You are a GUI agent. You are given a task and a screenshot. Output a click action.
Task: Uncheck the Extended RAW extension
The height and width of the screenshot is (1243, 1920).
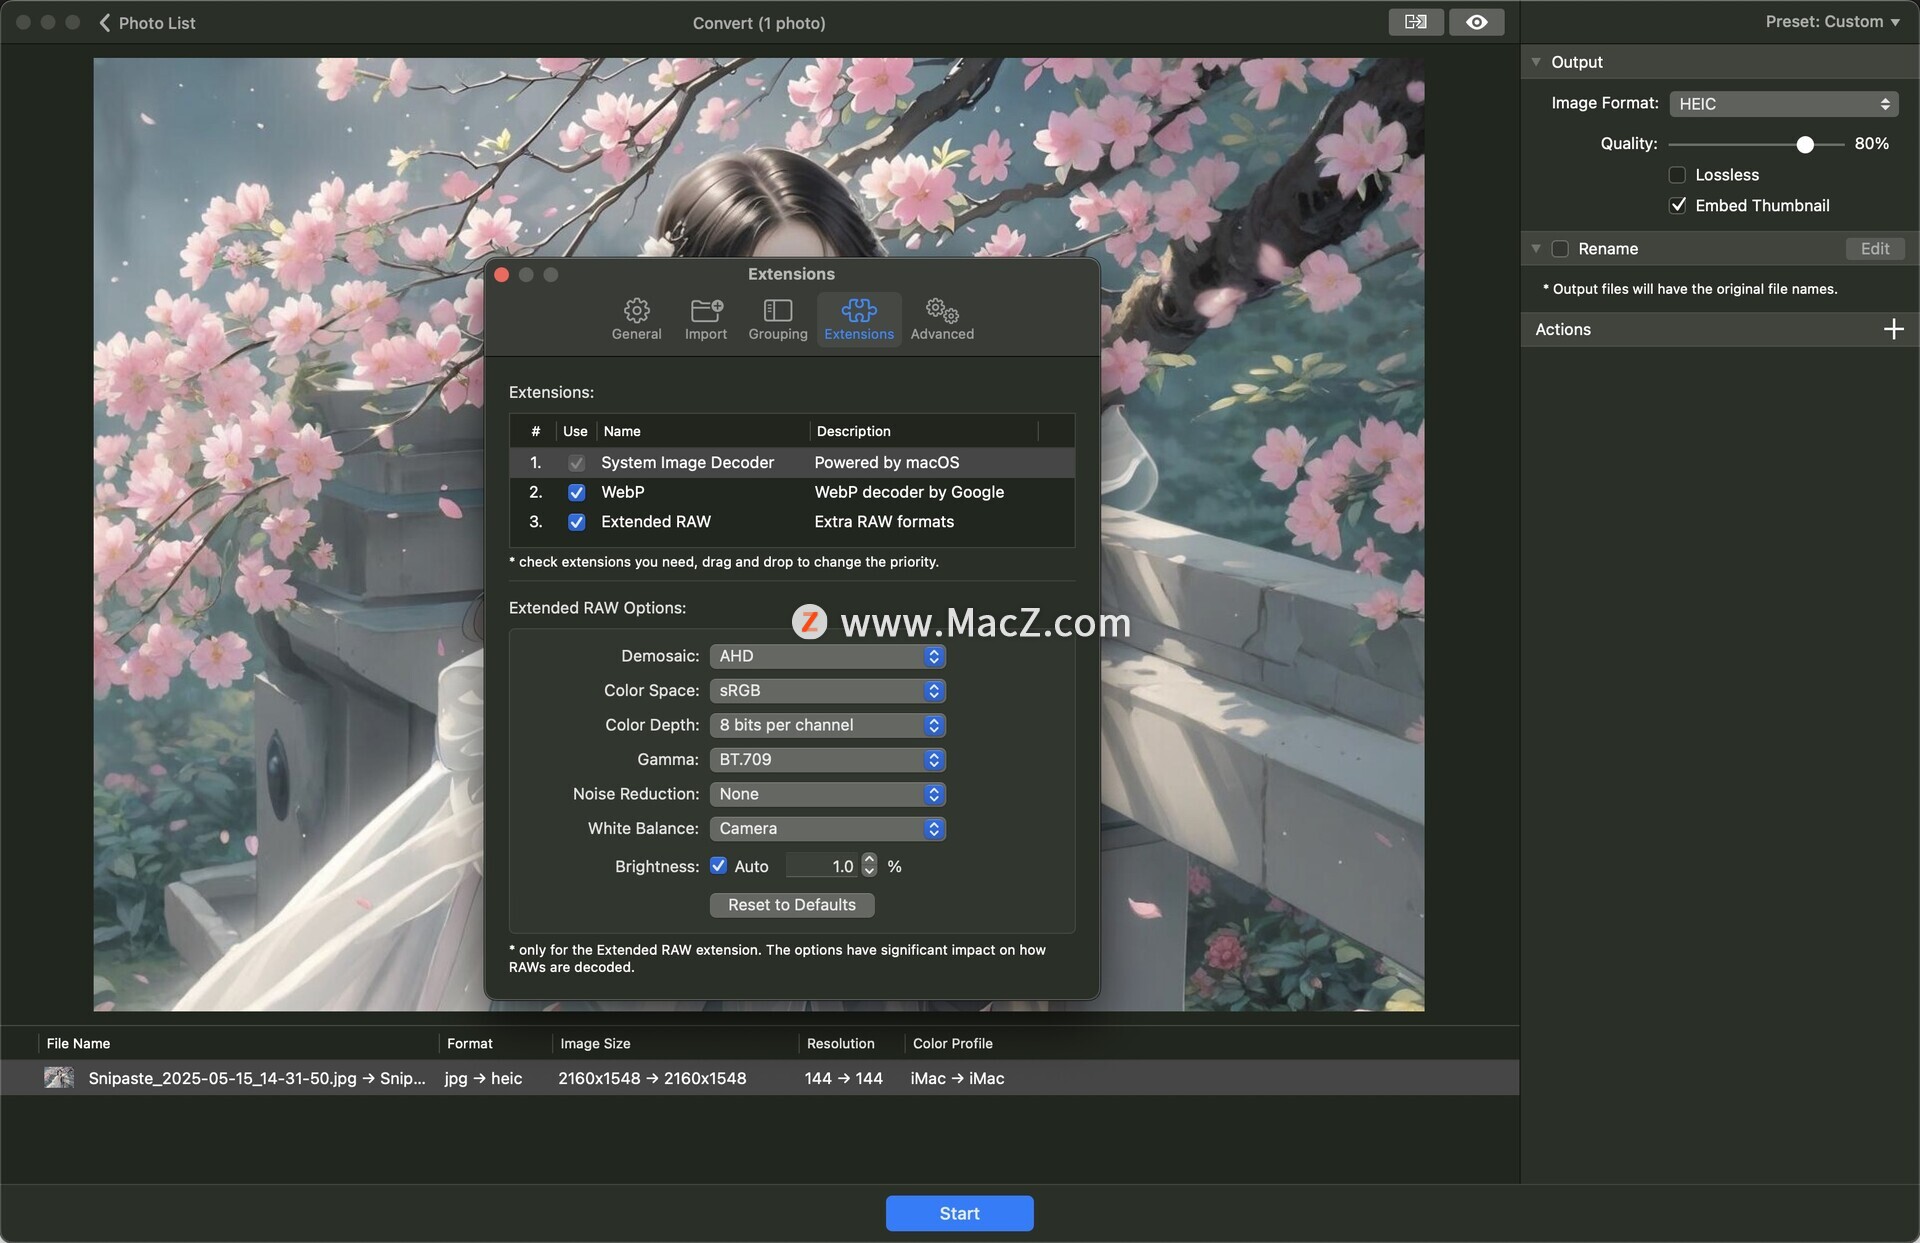[576, 522]
